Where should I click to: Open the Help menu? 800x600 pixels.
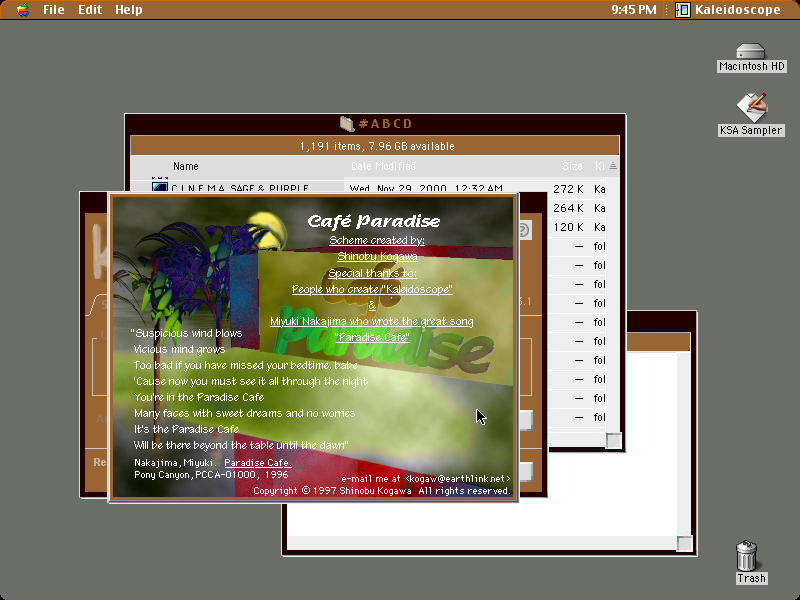129,10
